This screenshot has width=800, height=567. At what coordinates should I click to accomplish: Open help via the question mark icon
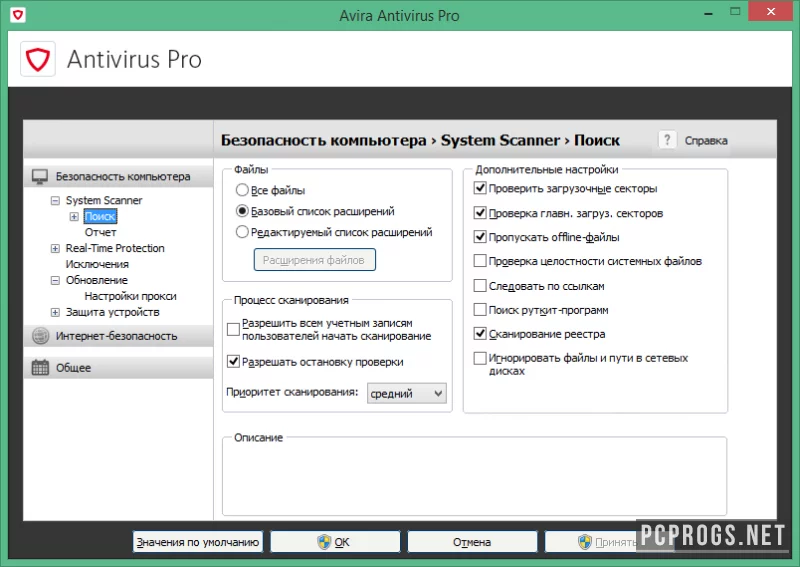tap(667, 139)
